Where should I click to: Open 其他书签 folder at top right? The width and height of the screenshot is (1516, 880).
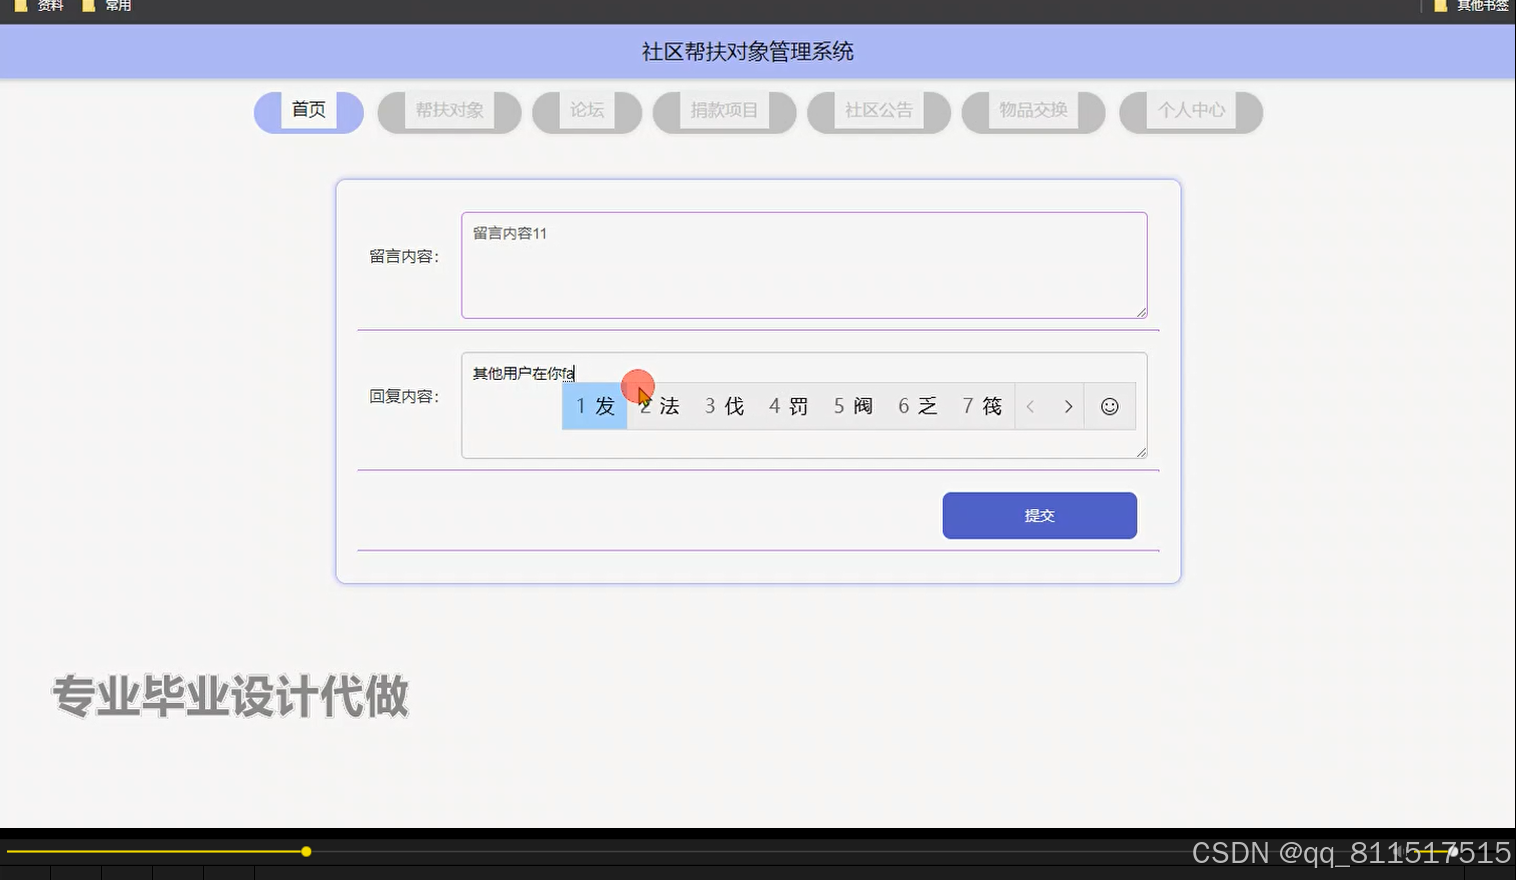pyautogui.click(x=1466, y=6)
